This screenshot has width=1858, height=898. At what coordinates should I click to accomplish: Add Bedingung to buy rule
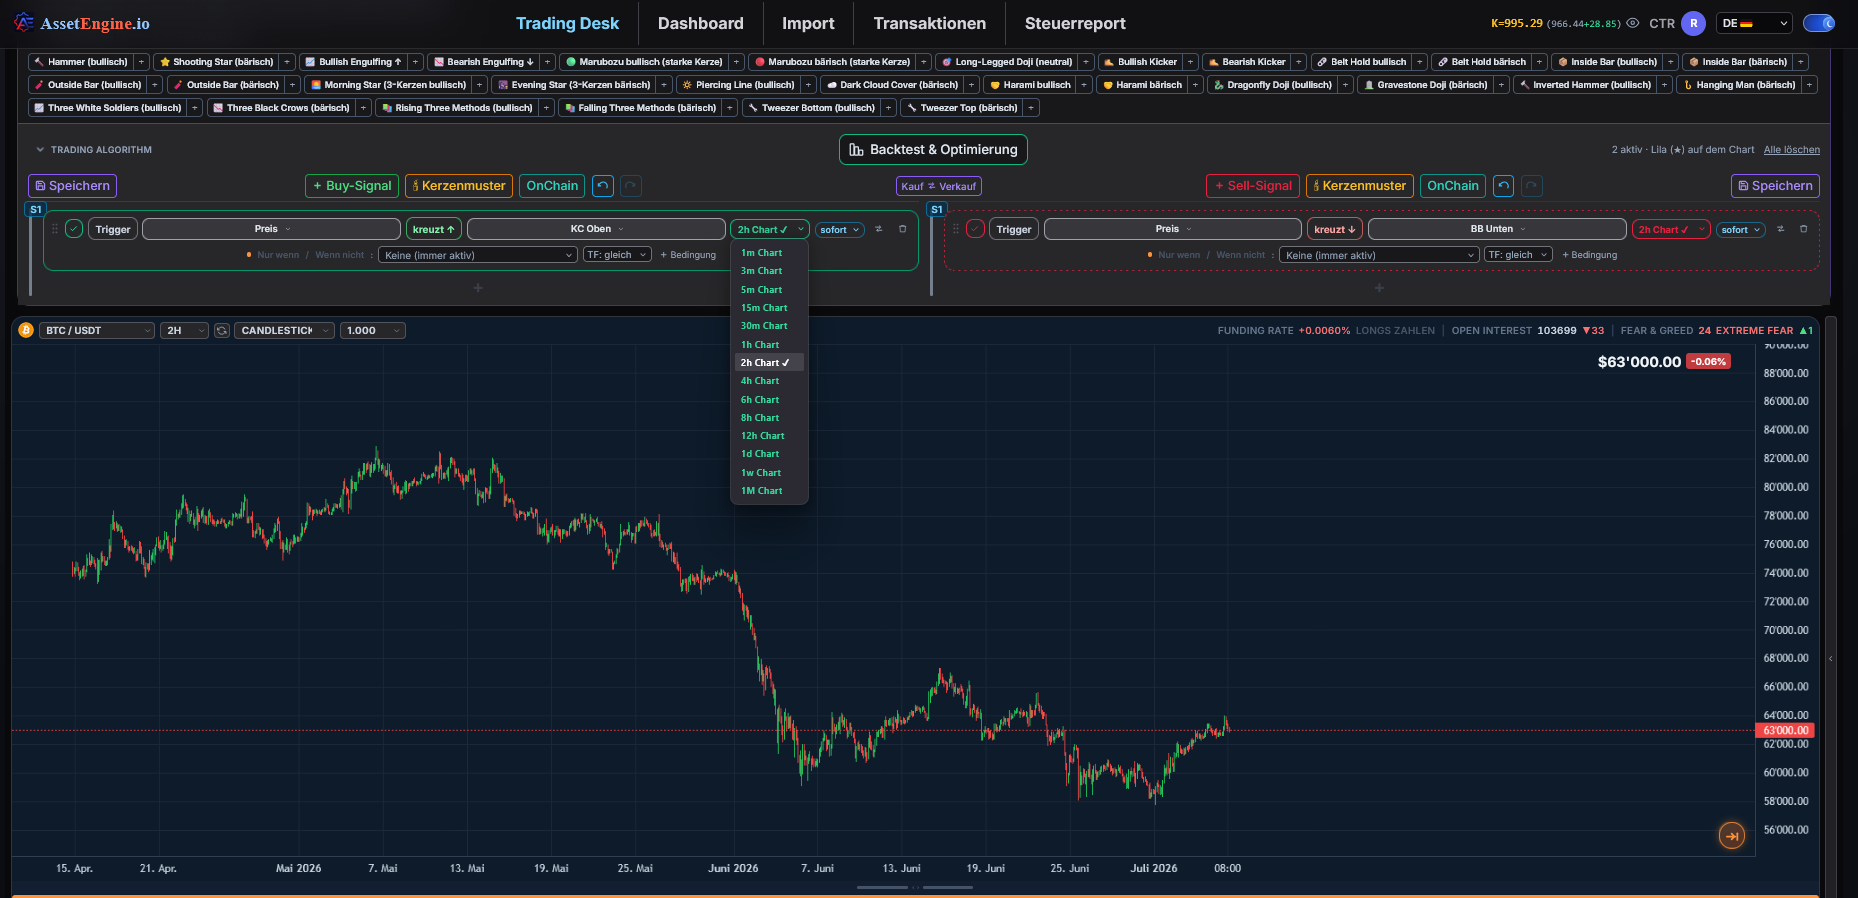(x=688, y=255)
